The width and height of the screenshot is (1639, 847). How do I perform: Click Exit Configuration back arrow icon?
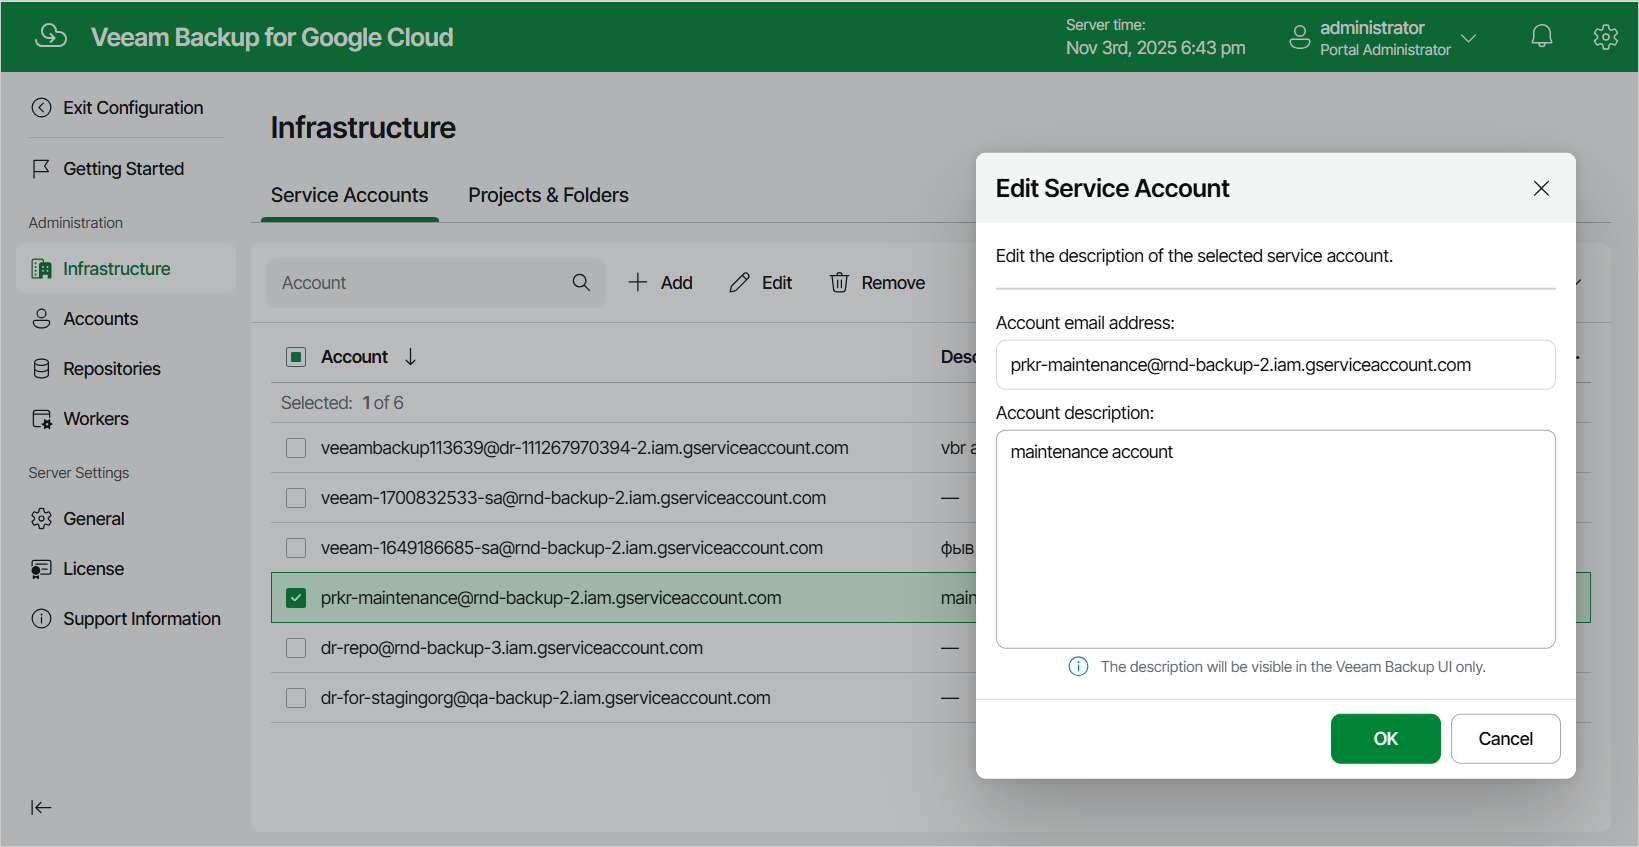[41, 108]
